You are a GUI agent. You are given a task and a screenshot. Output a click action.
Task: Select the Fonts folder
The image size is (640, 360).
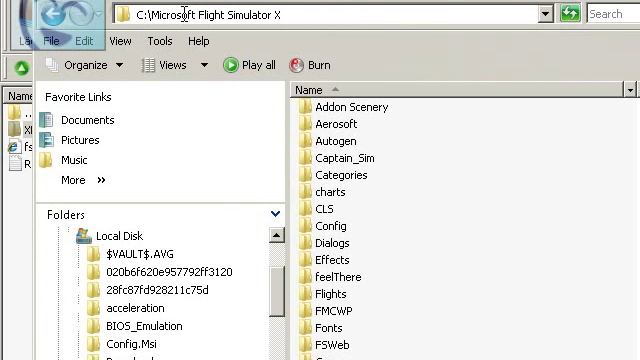click(x=329, y=329)
